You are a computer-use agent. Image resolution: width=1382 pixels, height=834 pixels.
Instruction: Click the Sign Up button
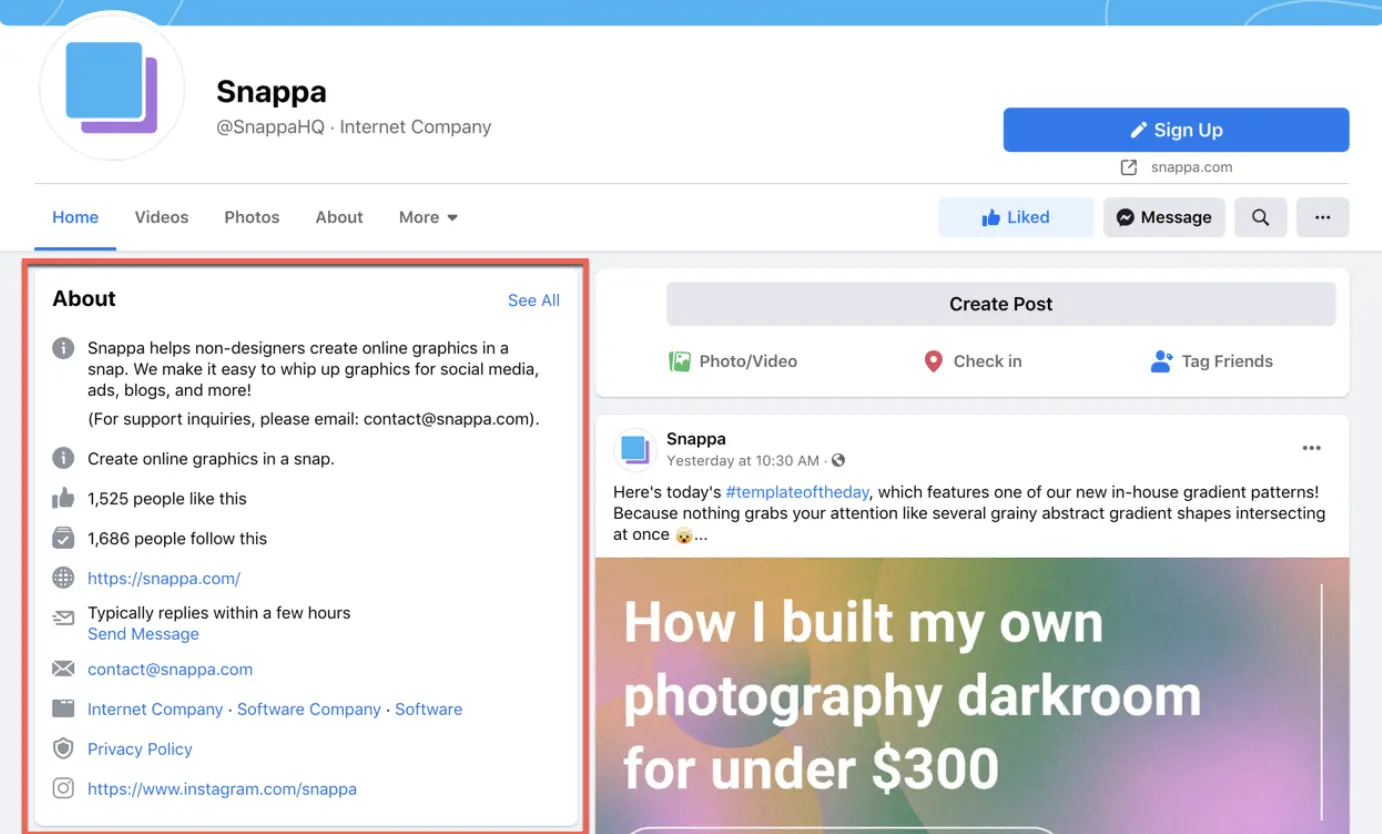click(x=1176, y=130)
